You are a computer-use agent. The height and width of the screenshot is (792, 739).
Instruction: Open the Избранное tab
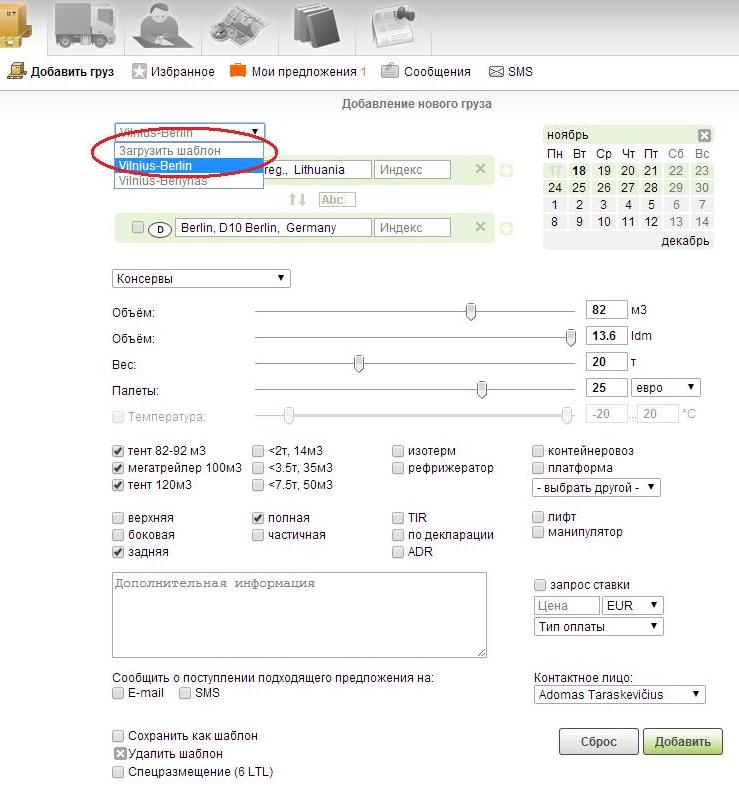click(x=173, y=71)
